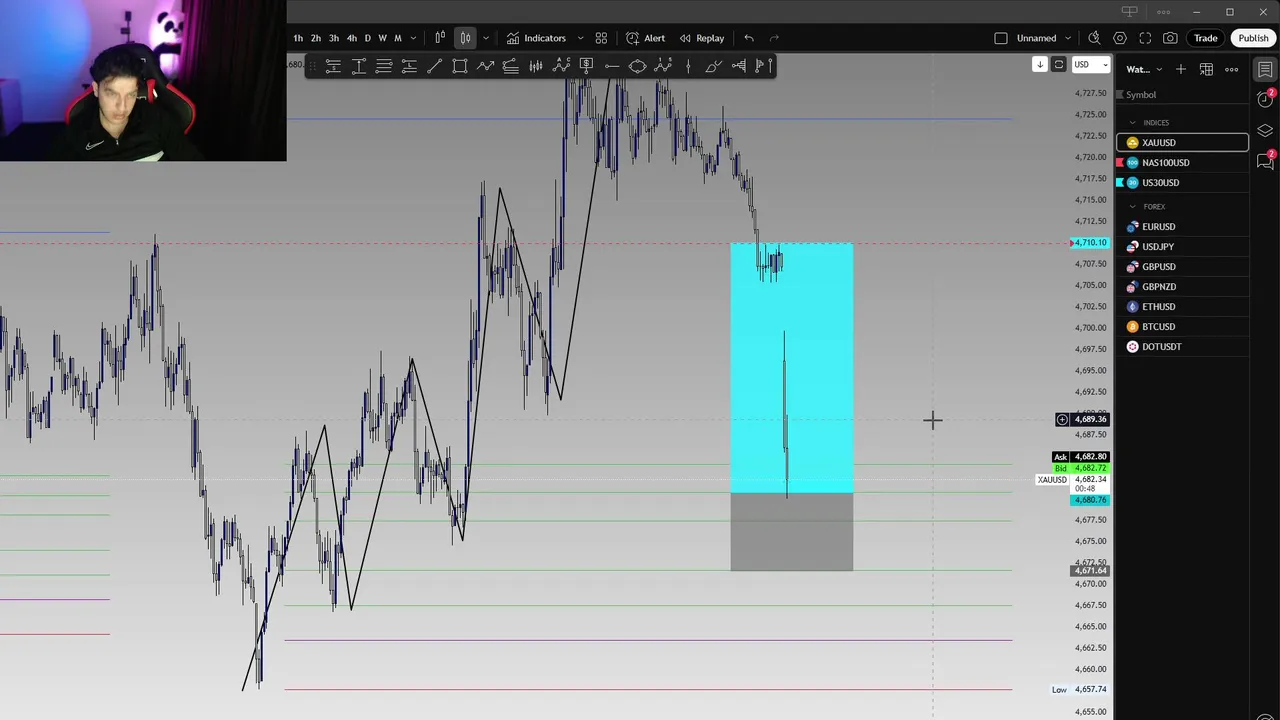Add a symbol to the watchlist
This screenshot has height=720, width=1280.
(x=1181, y=69)
